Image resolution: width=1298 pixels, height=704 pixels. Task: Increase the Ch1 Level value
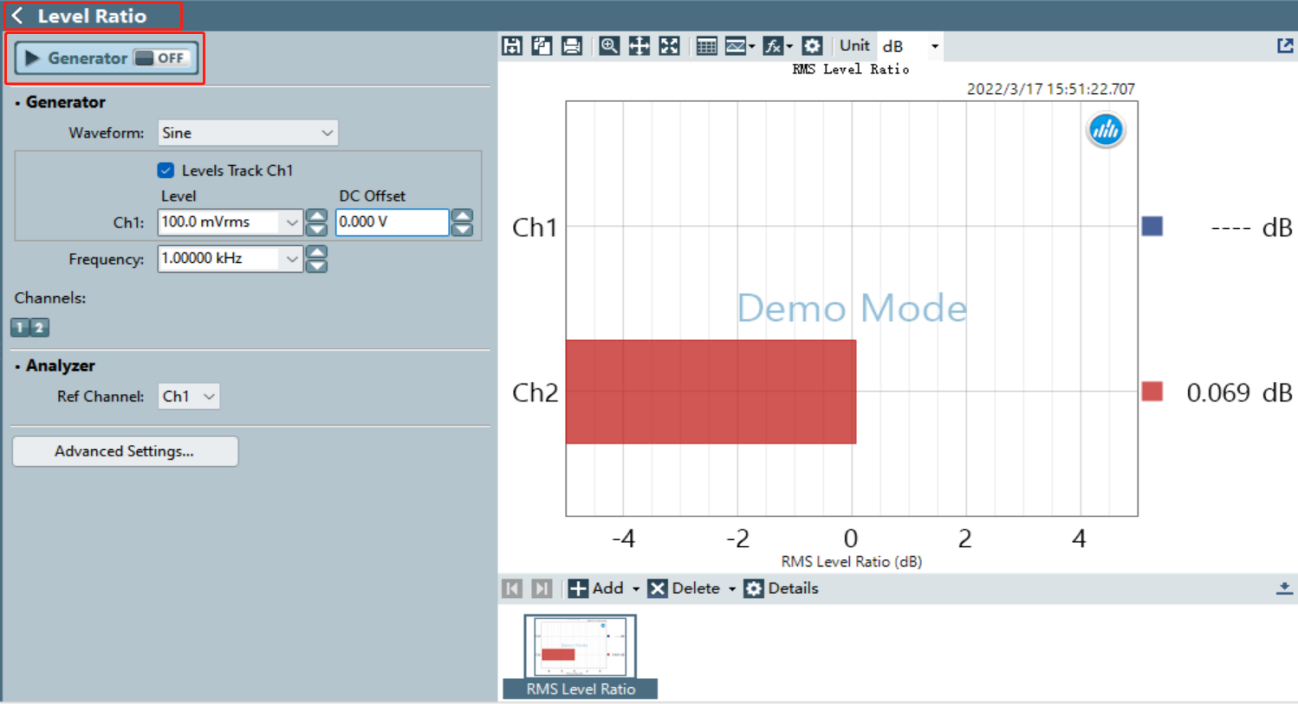[x=316, y=215]
